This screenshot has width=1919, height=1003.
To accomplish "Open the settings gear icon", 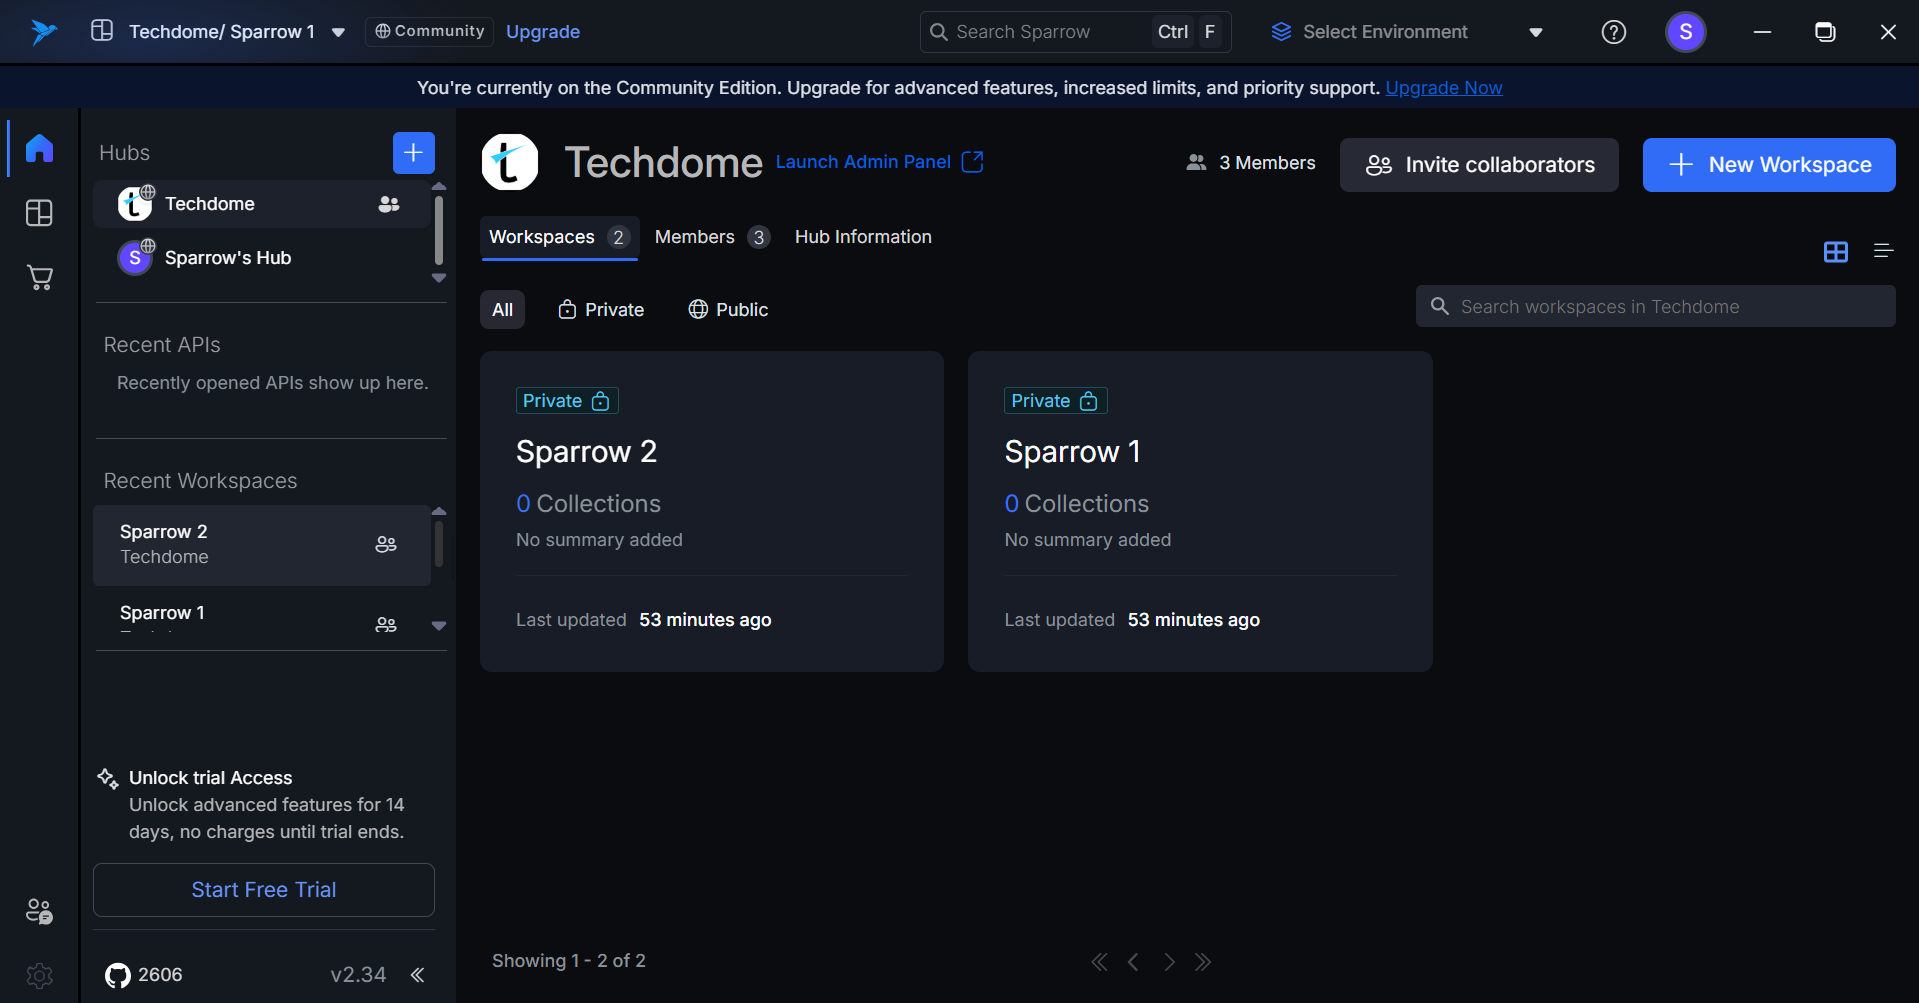I will (39, 975).
